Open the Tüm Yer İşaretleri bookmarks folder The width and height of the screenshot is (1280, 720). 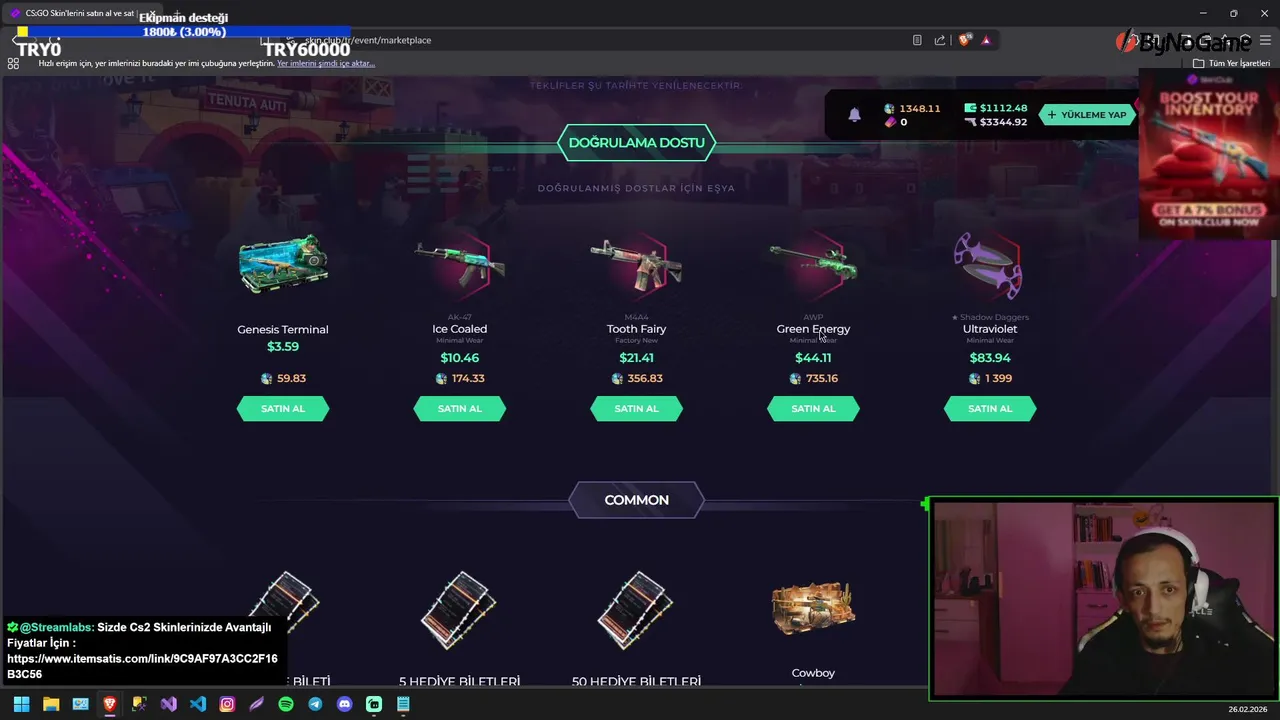coord(1231,63)
